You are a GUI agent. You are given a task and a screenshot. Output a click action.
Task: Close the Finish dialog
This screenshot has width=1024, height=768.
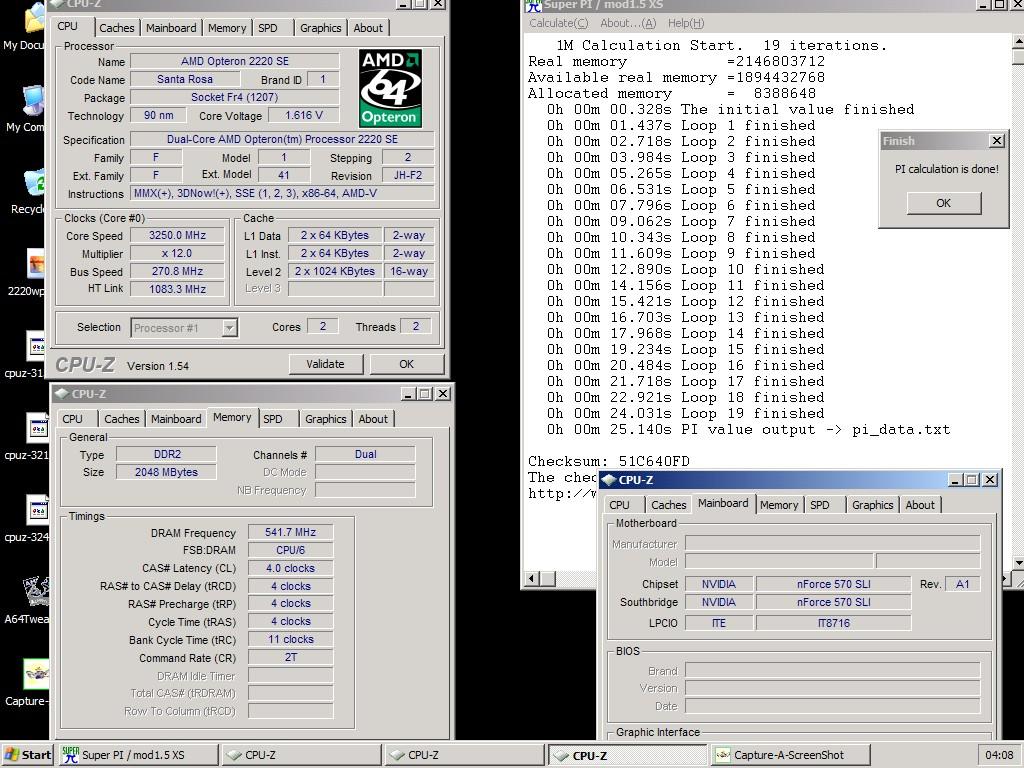pyautogui.click(x=997, y=141)
